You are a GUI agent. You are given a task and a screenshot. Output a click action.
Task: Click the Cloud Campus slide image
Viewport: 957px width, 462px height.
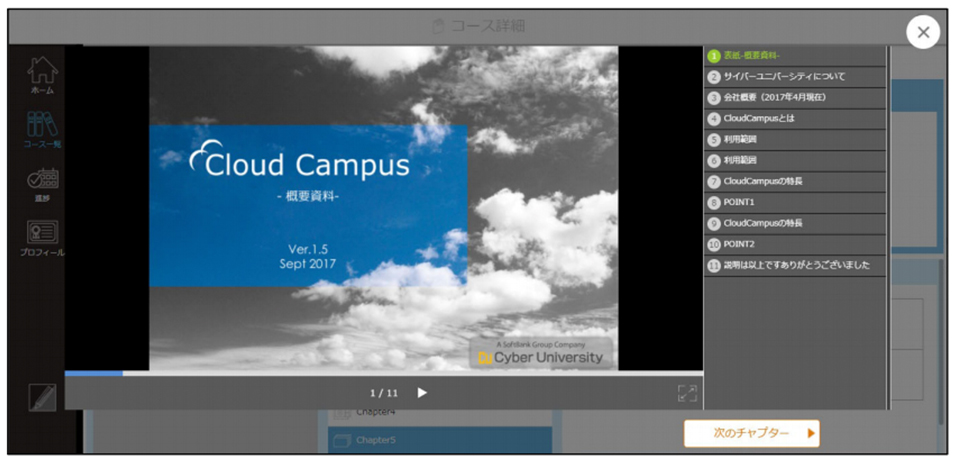(x=384, y=208)
